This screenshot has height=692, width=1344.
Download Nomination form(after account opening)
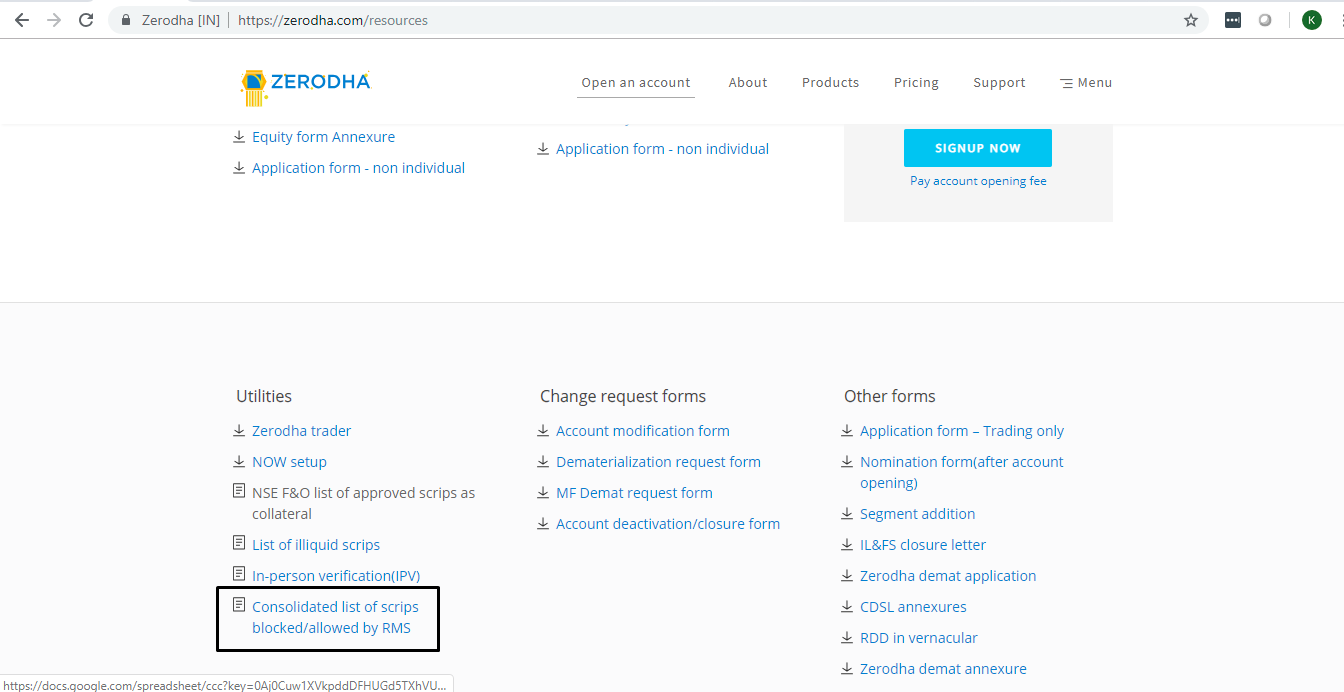click(x=962, y=472)
